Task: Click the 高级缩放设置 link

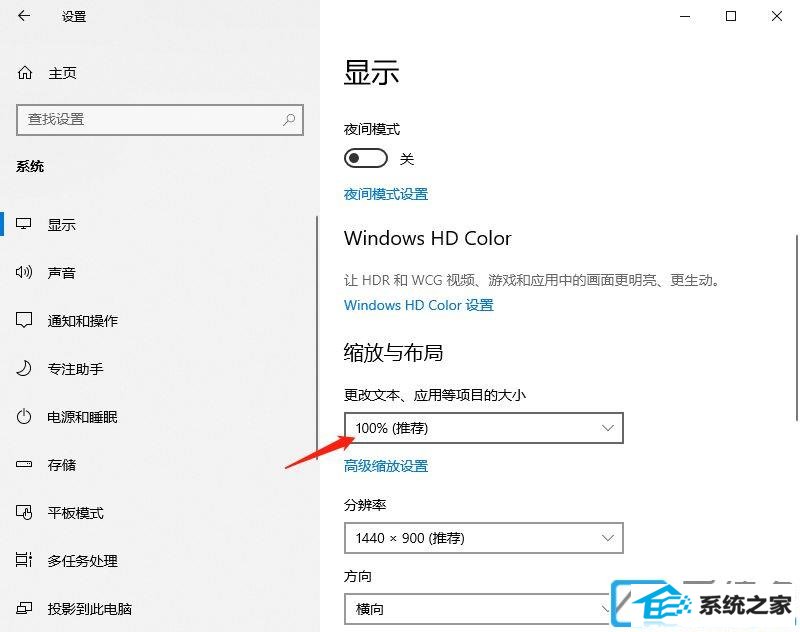Action: click(386, 466)
